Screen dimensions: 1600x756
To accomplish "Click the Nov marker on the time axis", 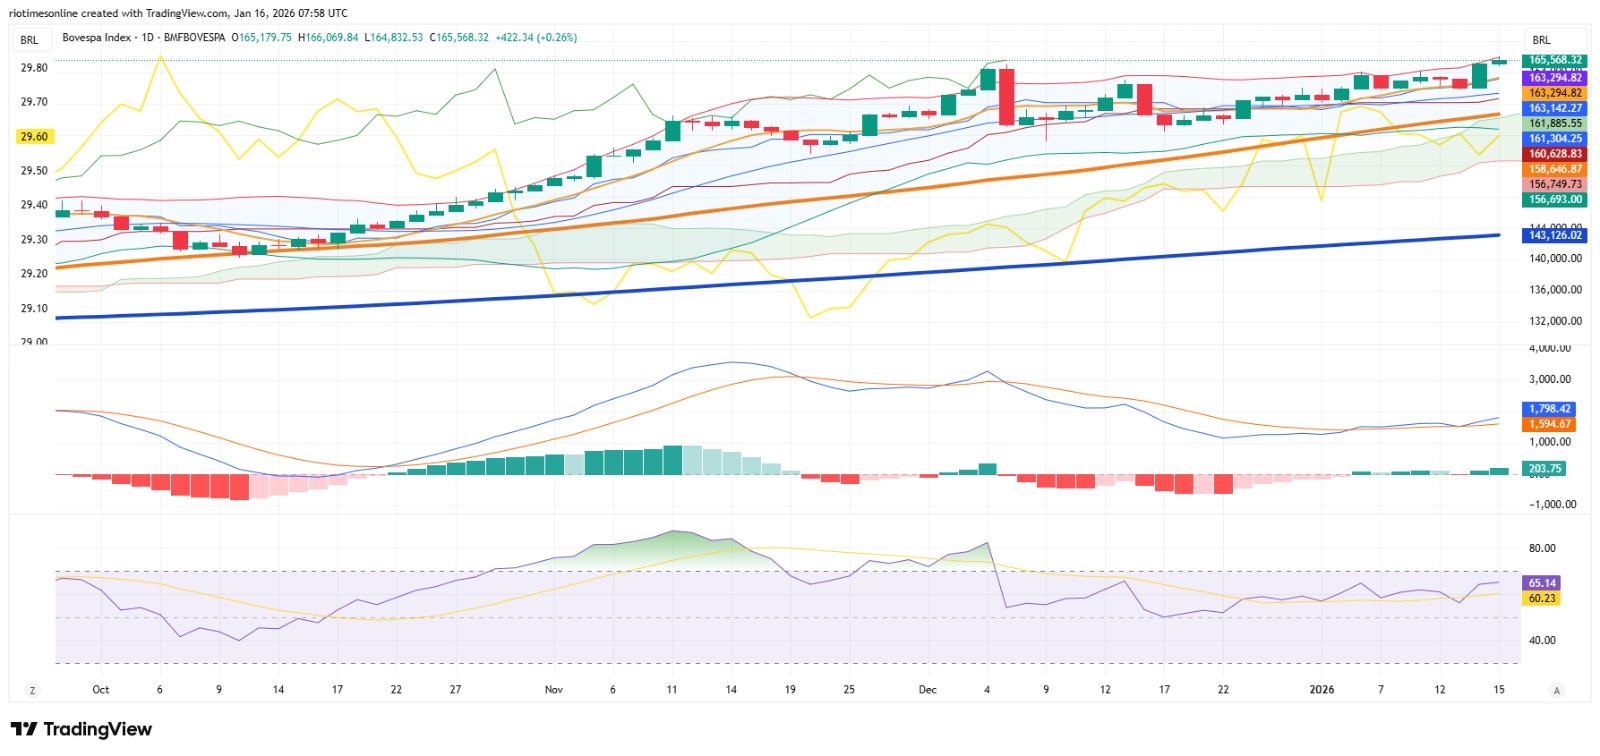I will [554, 690].
